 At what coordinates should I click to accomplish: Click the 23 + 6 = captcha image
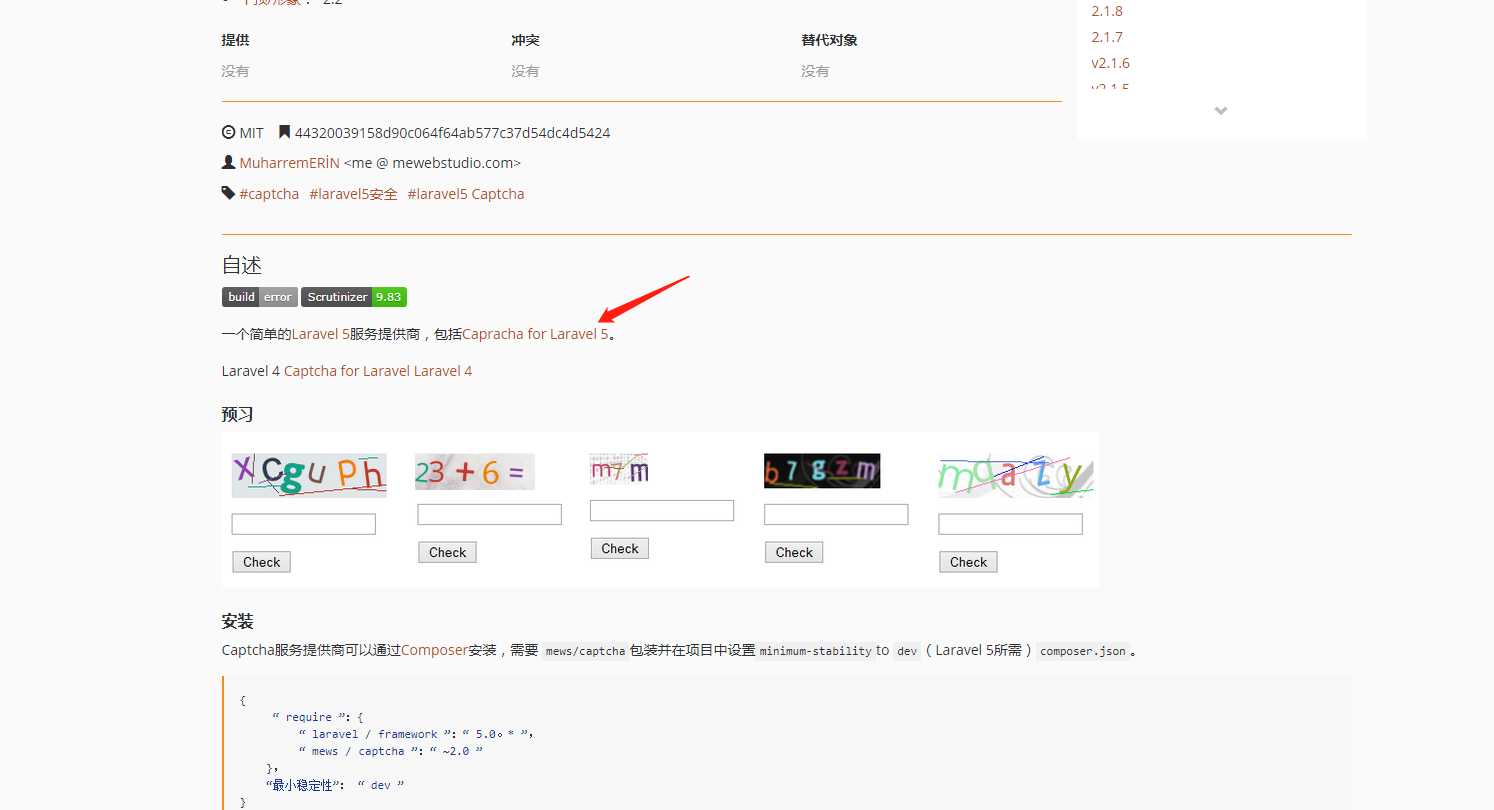point(475,472)
